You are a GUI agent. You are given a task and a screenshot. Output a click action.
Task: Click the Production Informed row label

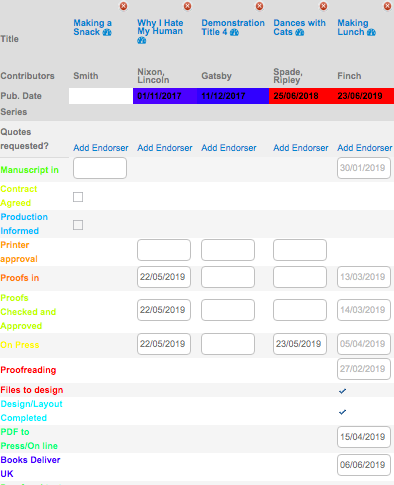[x=24, y=224]
